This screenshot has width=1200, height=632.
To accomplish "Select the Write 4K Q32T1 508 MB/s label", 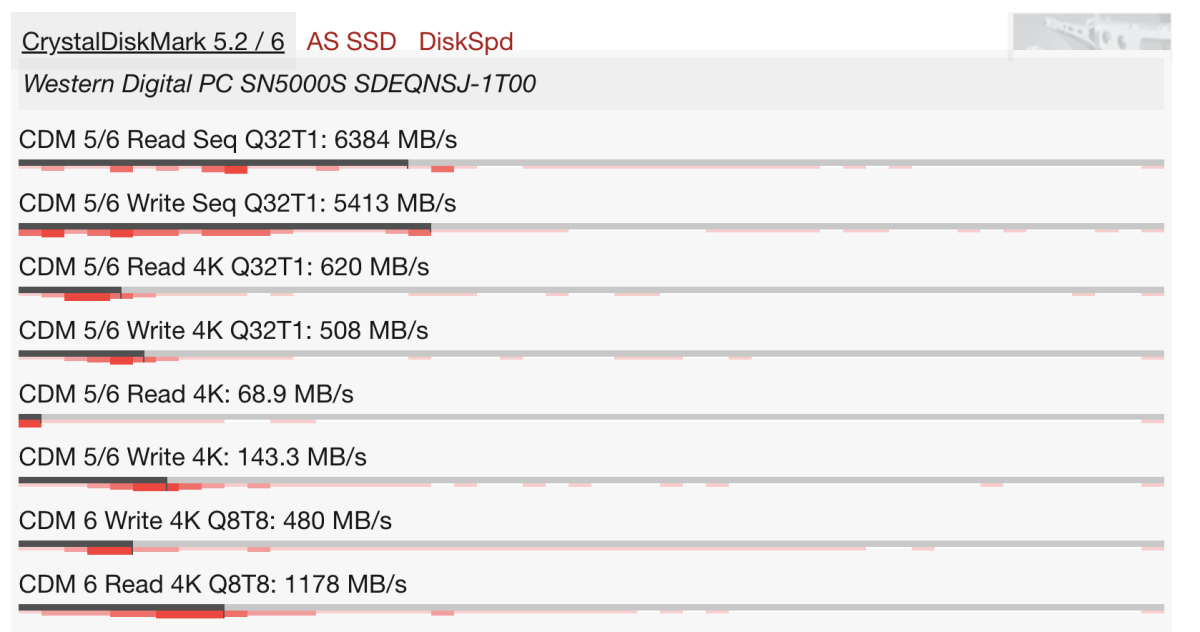I will coord(224,330).
